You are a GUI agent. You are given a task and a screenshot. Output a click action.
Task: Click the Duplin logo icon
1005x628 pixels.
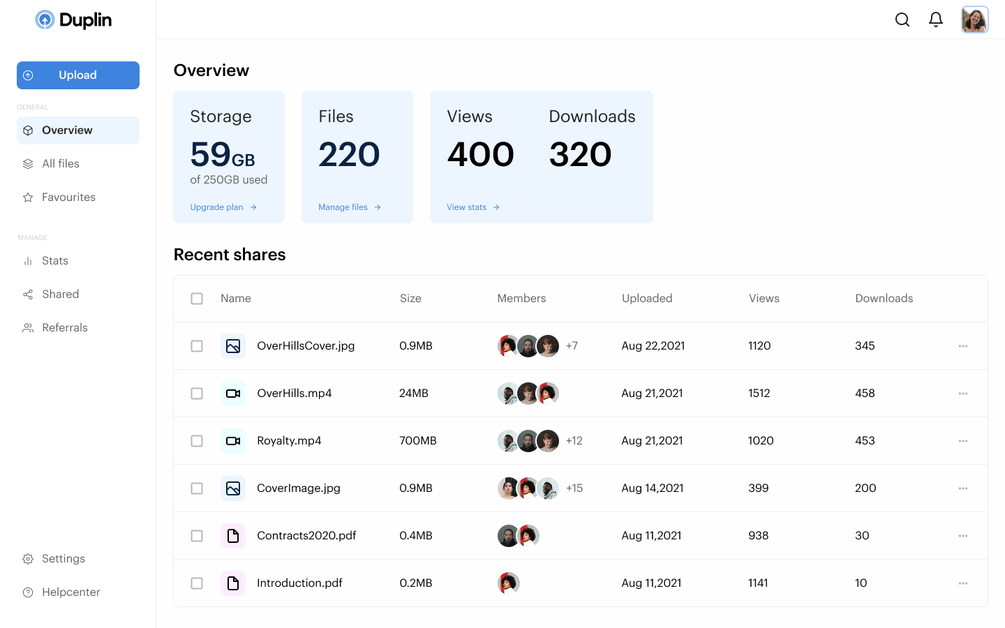pos(45,20)
